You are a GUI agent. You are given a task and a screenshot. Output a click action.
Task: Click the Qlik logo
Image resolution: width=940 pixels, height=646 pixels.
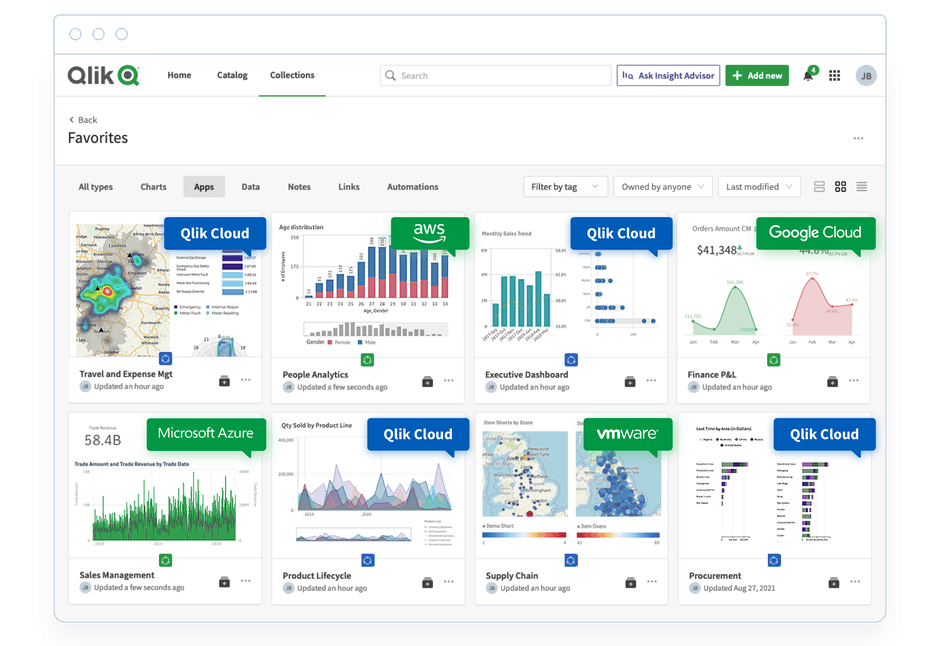103,76
